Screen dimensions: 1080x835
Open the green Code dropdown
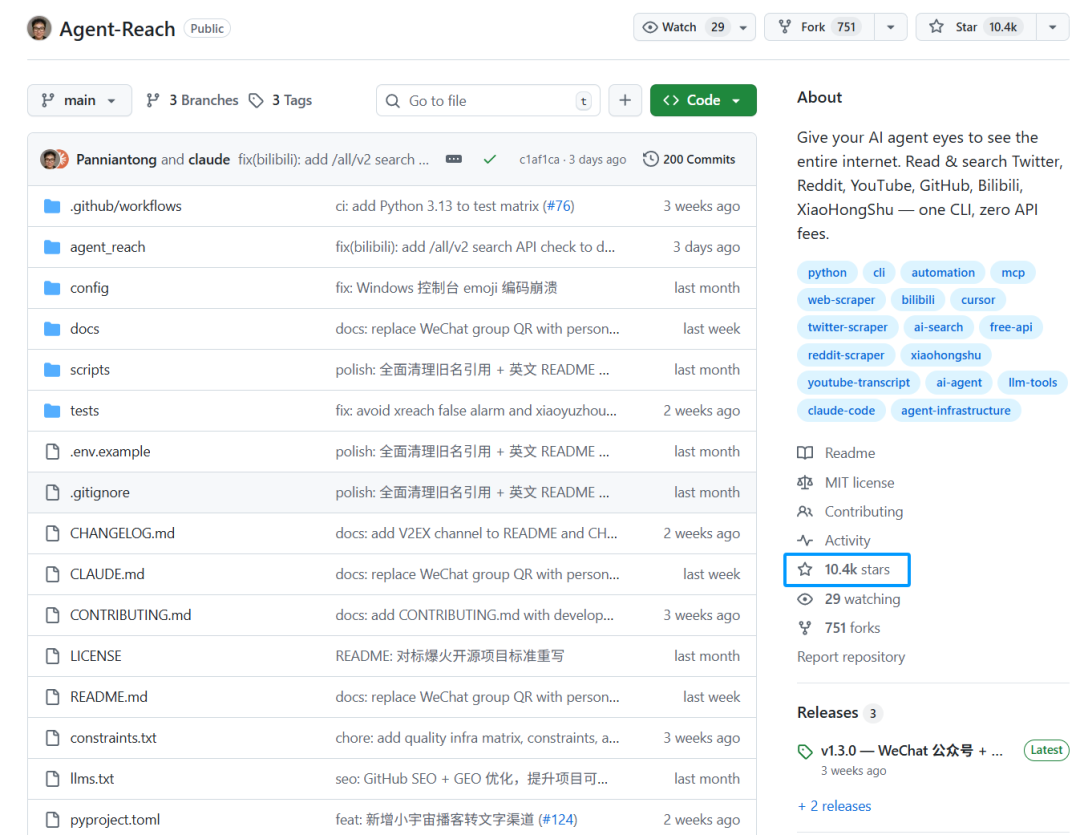[703, 100]
